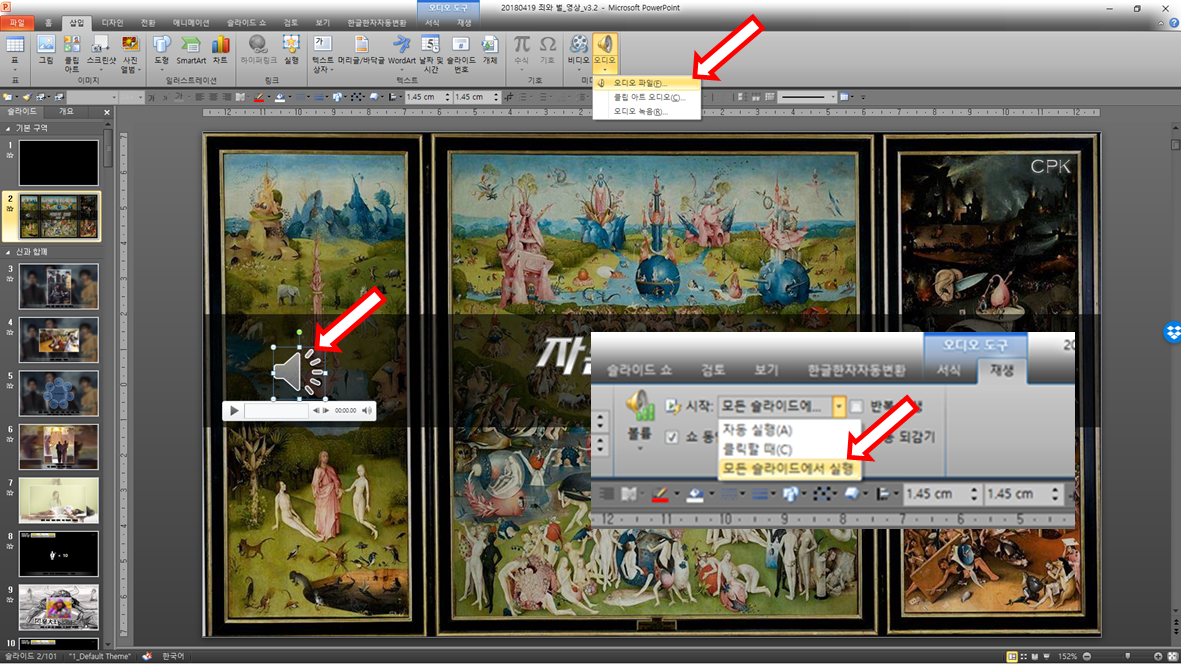Image resolution: width=1181 pixels, height=664 pixels.
Task: Insert a SmartArt graphic
Action: (x=191, y=50)
